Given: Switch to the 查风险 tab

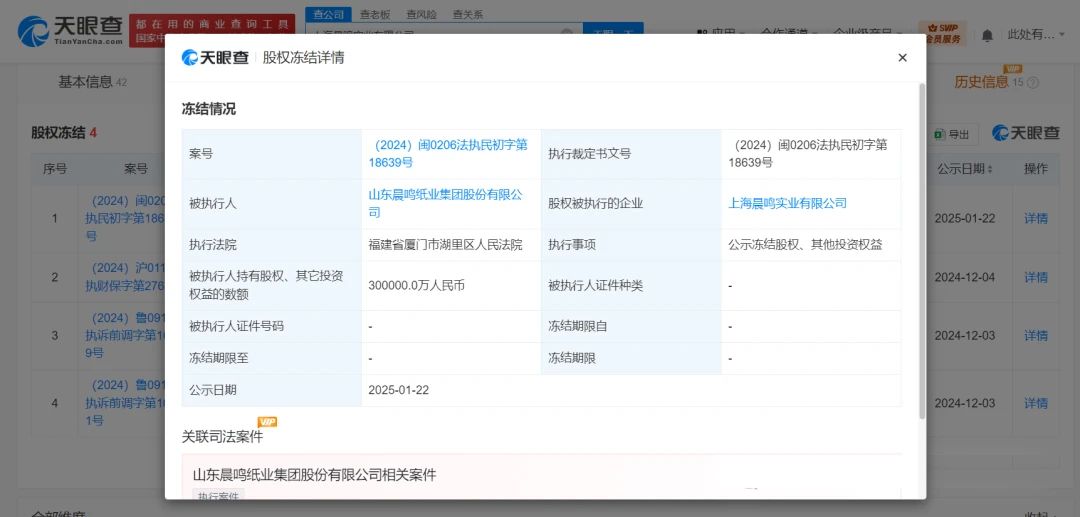Looking at the screenshot, I should pos(421,15).
